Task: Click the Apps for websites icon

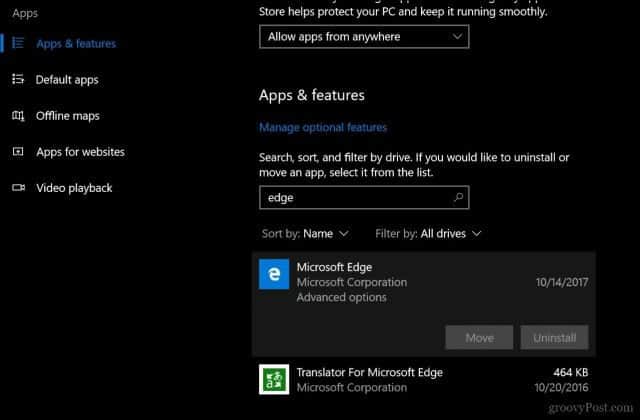Action: click(18, 151)
